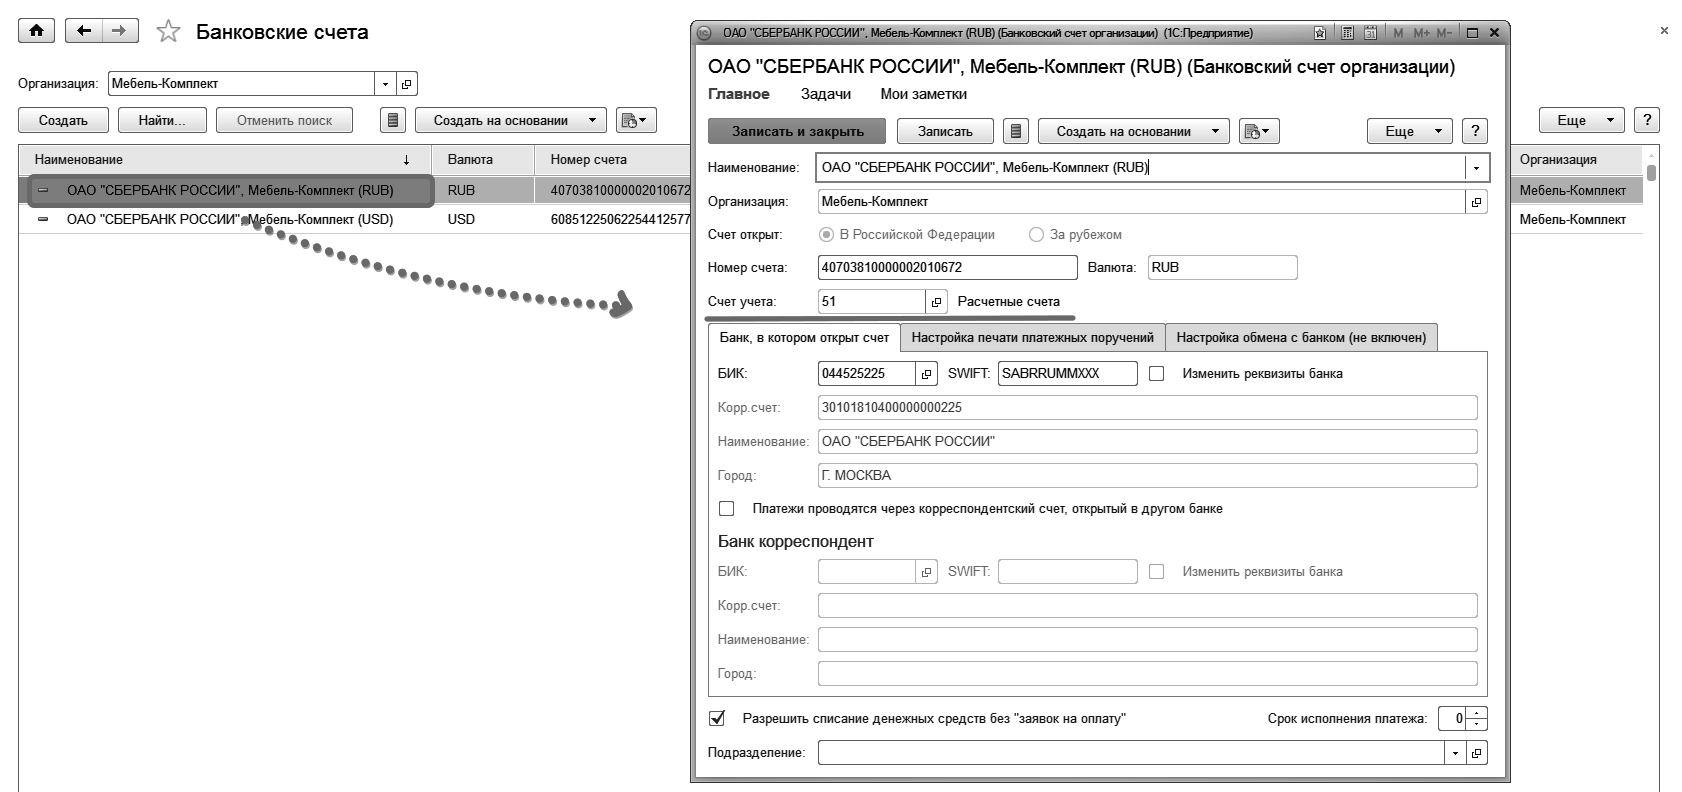Click into the bank Корр.счет field
Screen dimensions: 1682x792
coord(1147,408)
